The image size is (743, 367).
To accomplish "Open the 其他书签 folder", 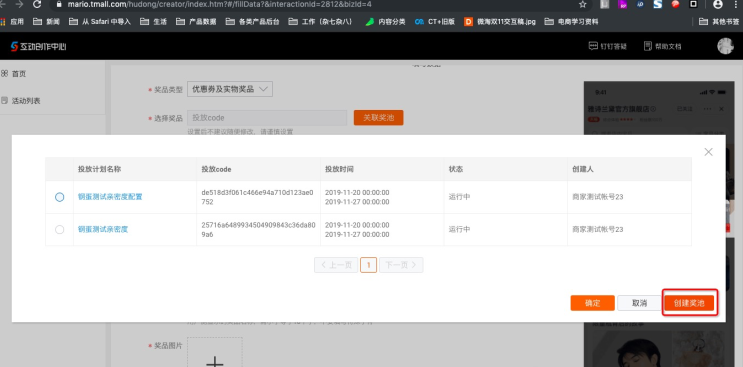I will (x=719, y=22).
